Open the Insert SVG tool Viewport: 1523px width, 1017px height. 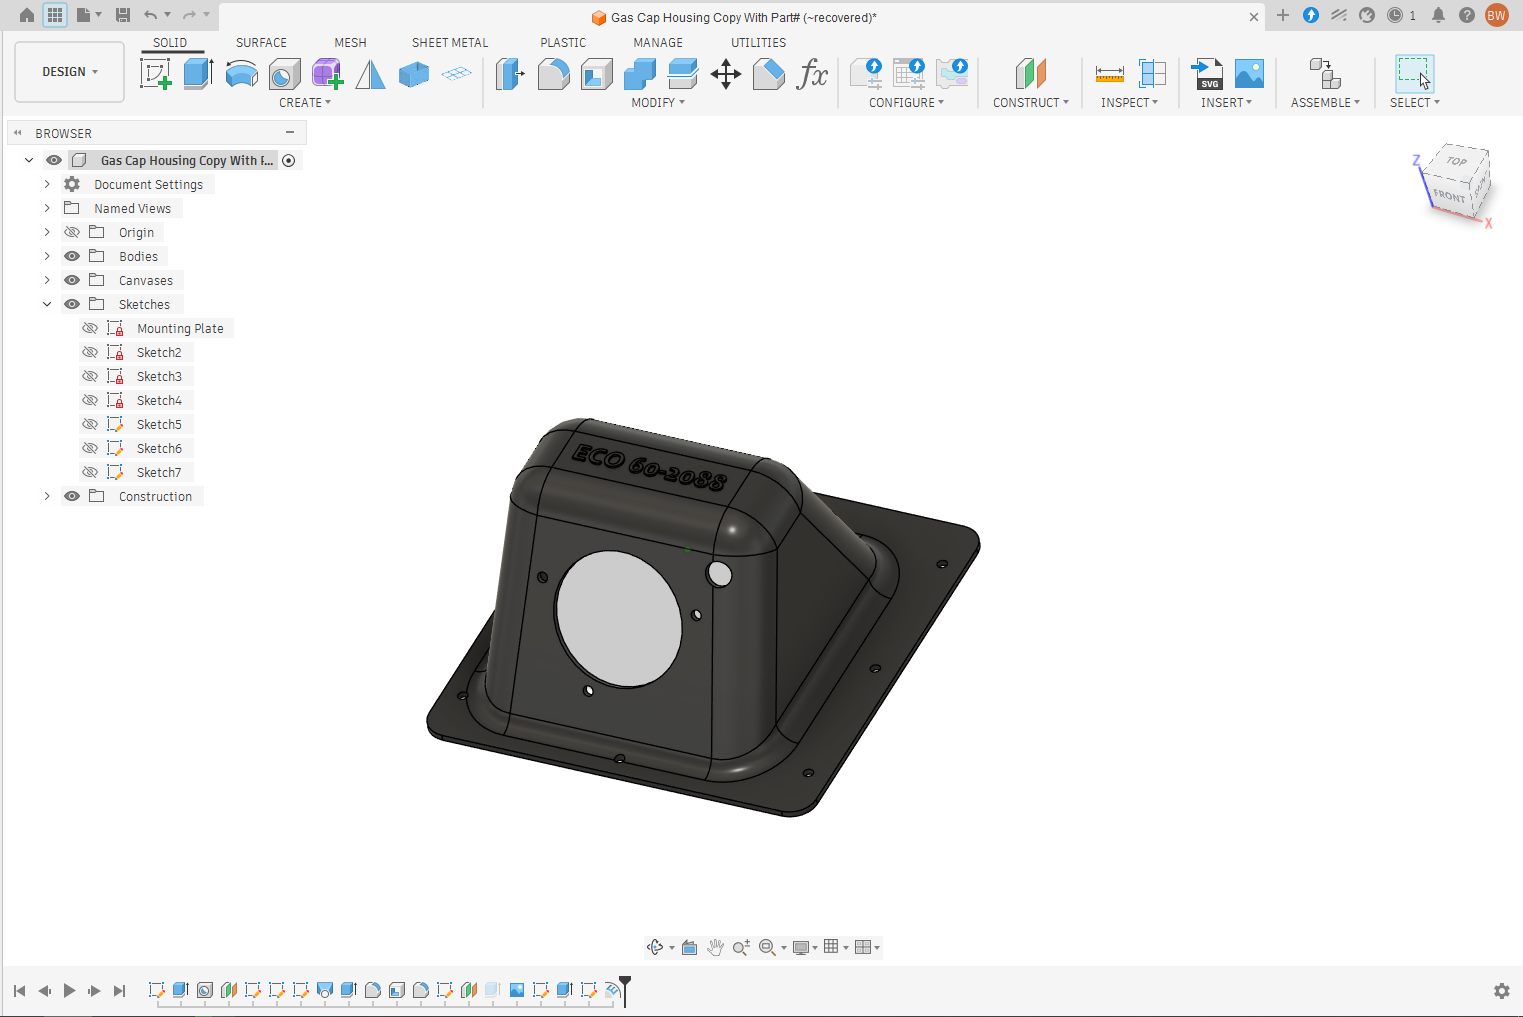tap(1206, 74)
